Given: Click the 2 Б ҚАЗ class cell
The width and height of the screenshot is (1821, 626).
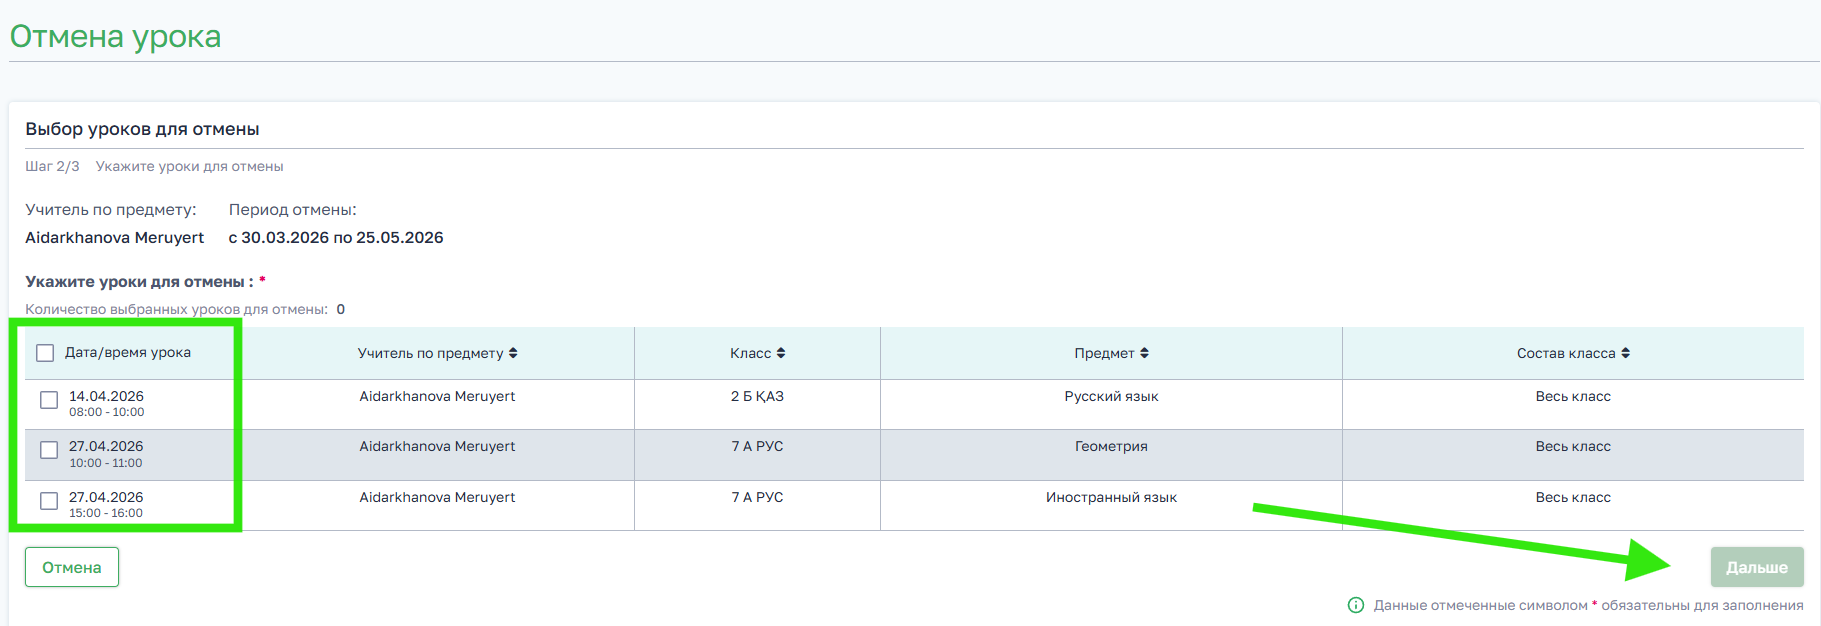Looking at the screenshot, I should pos(757,397).
